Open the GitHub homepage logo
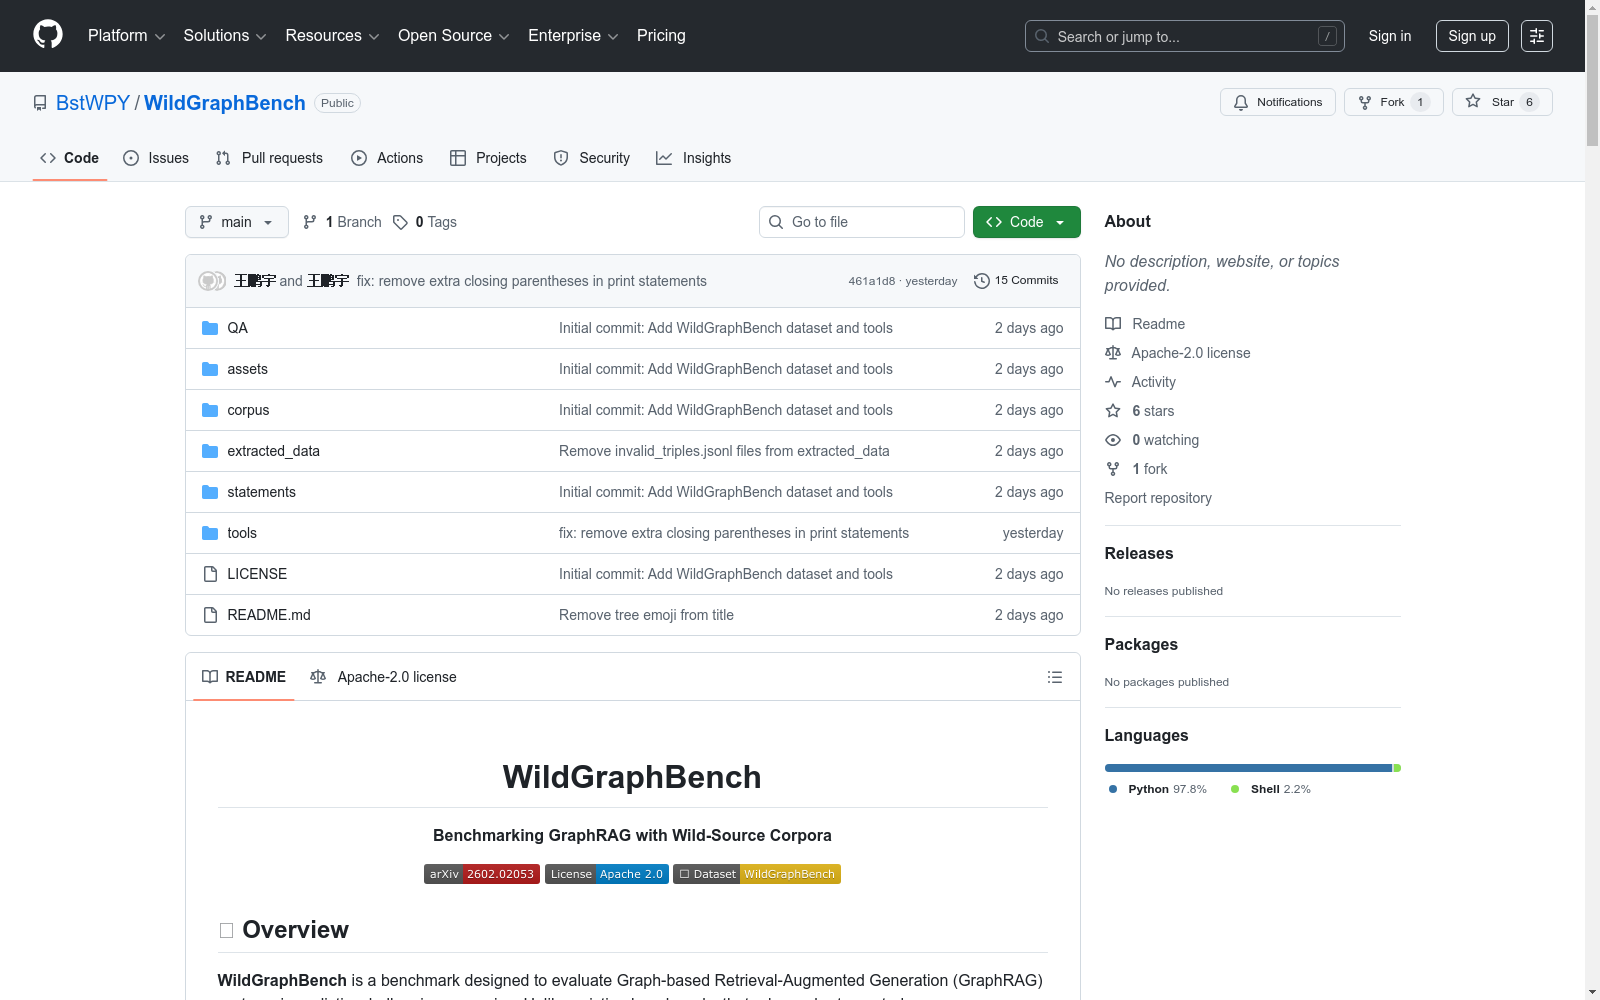 [48, 35]
